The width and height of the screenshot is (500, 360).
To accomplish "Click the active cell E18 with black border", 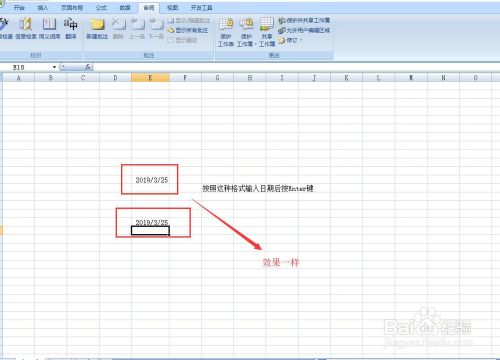I will 150,230.
